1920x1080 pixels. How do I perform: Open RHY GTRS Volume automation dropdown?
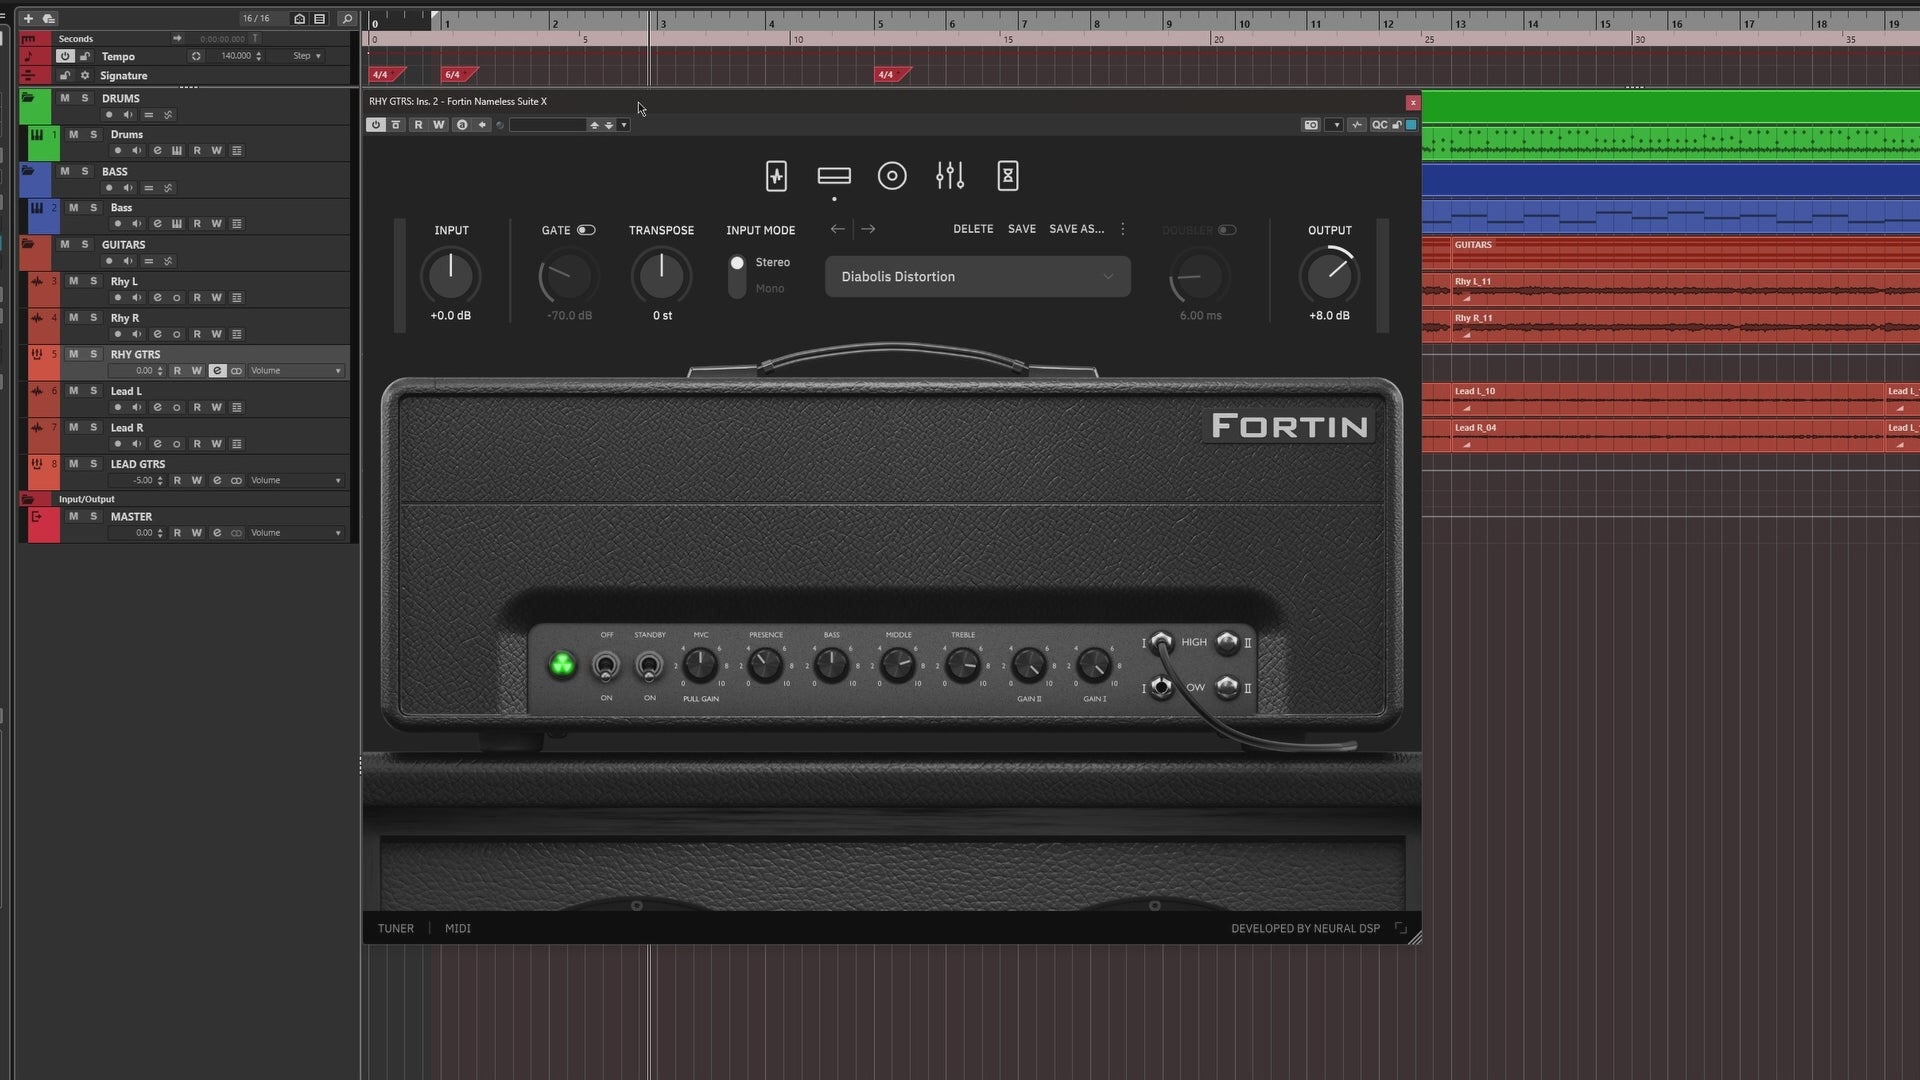click(x=295, y=371)
